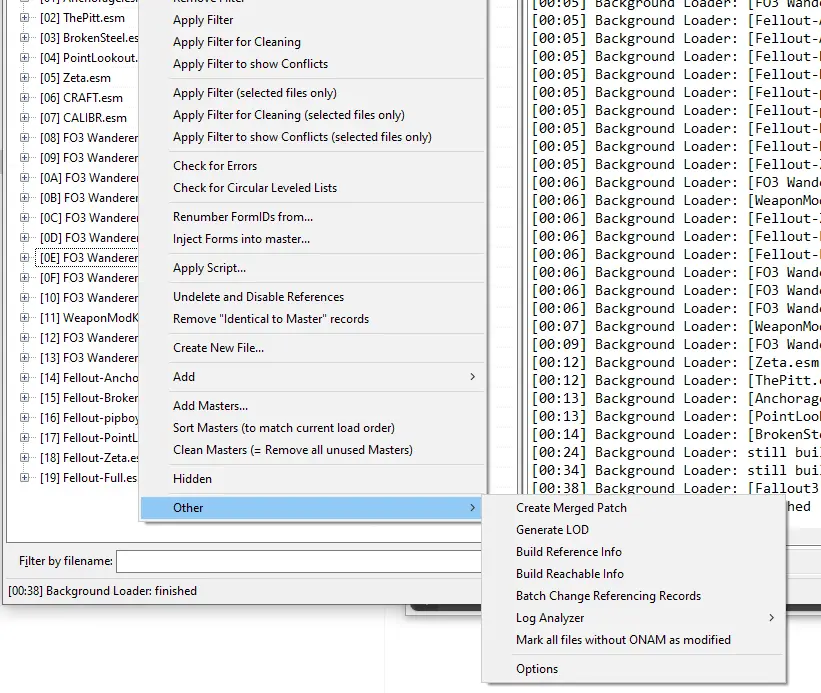
Task: Select the [15] Fellout-Broker tree row
Action: (89, 398)
